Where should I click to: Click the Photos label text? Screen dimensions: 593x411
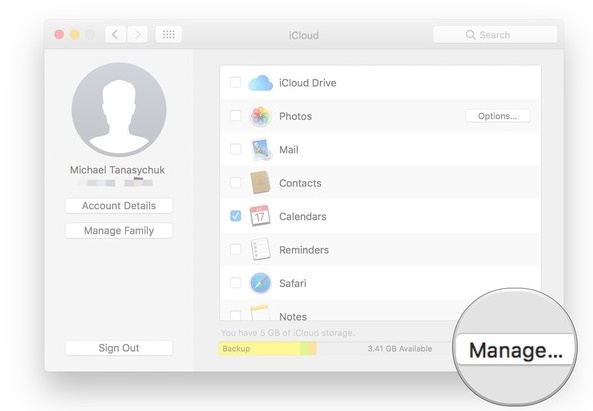pyautogui.click(x=295, y=116)
